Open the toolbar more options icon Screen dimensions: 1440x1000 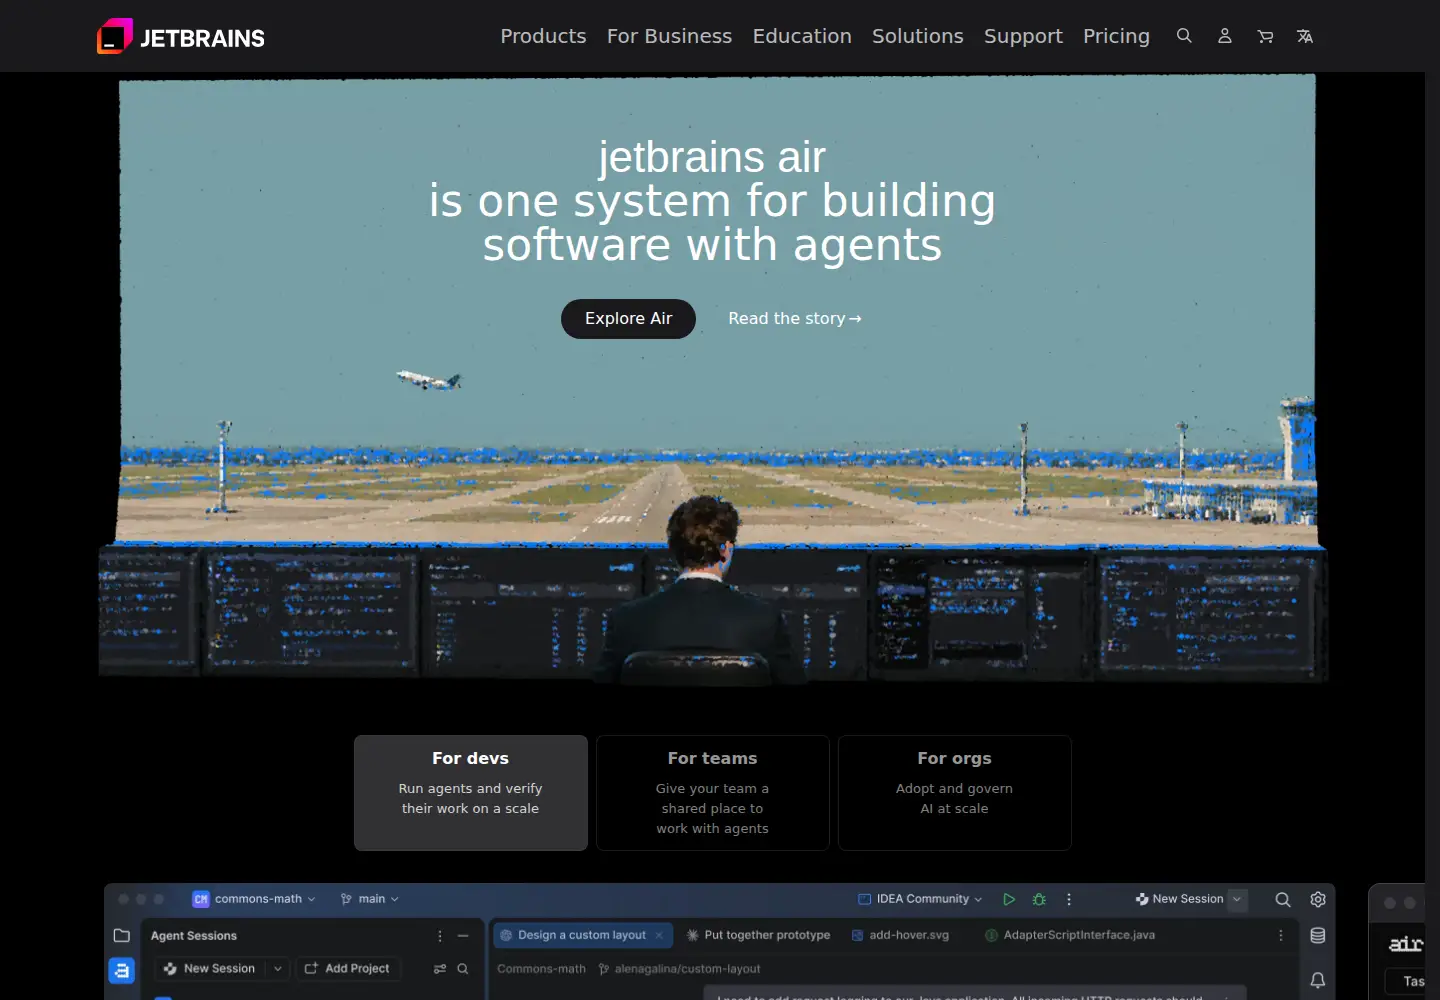[1069, 899]
